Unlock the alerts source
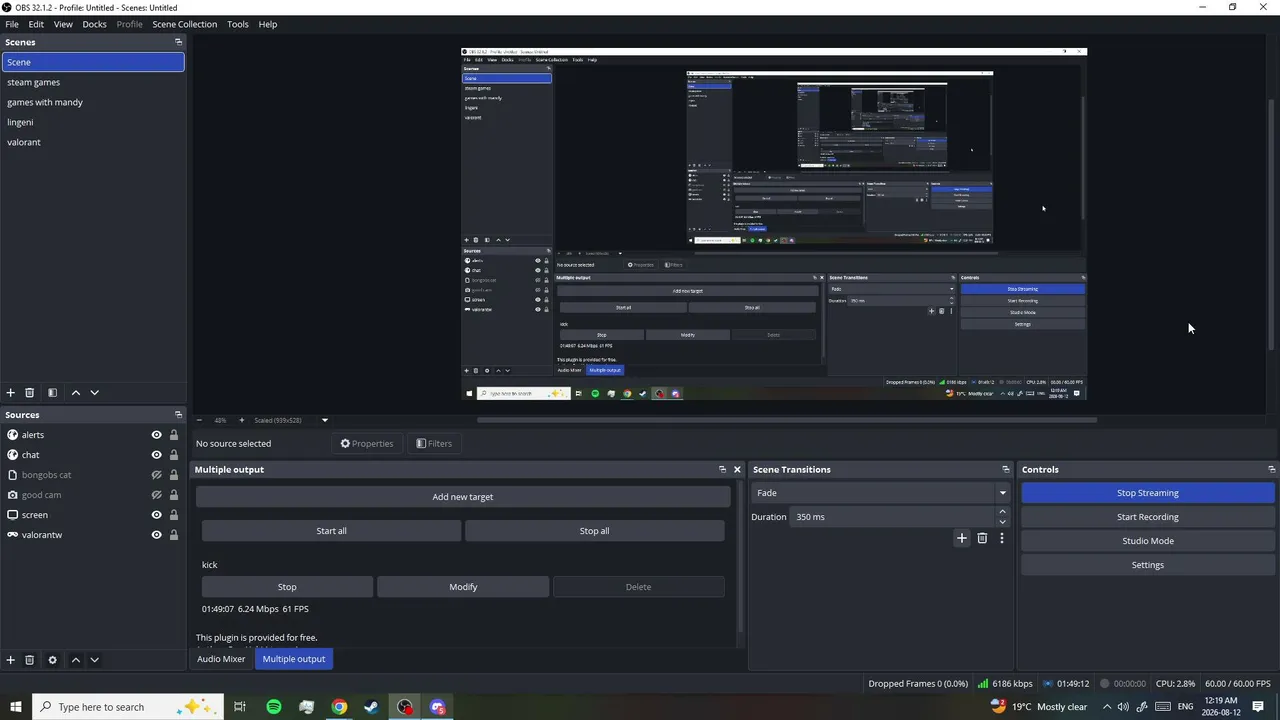 tap(174, 435)
